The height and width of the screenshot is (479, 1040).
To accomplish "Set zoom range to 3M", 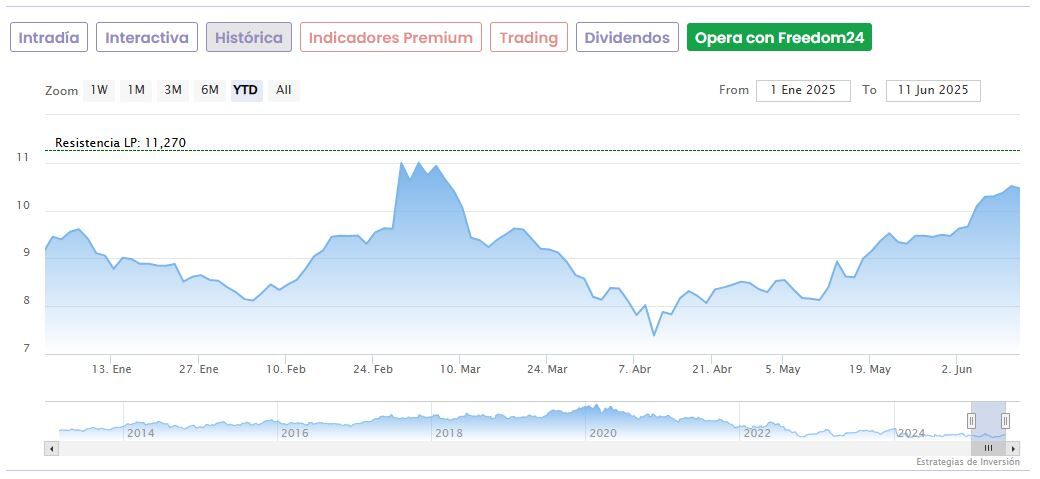I will pos(173,90).
